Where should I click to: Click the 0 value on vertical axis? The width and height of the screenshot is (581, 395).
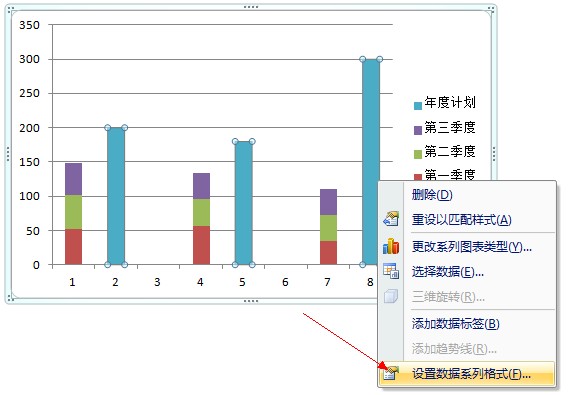[x=36, y=265]
